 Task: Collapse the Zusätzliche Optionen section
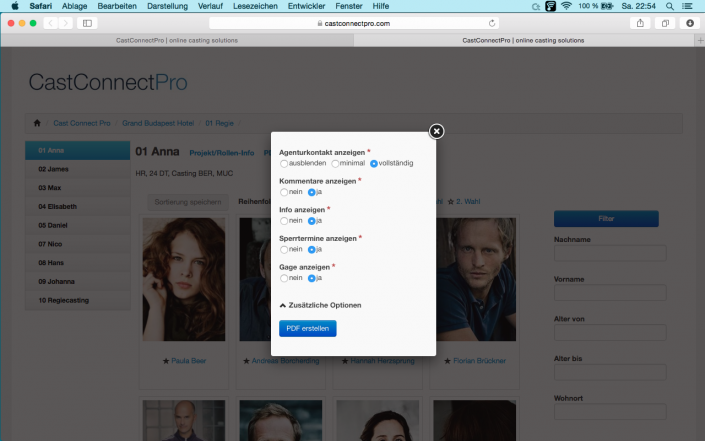coord(320,305)
